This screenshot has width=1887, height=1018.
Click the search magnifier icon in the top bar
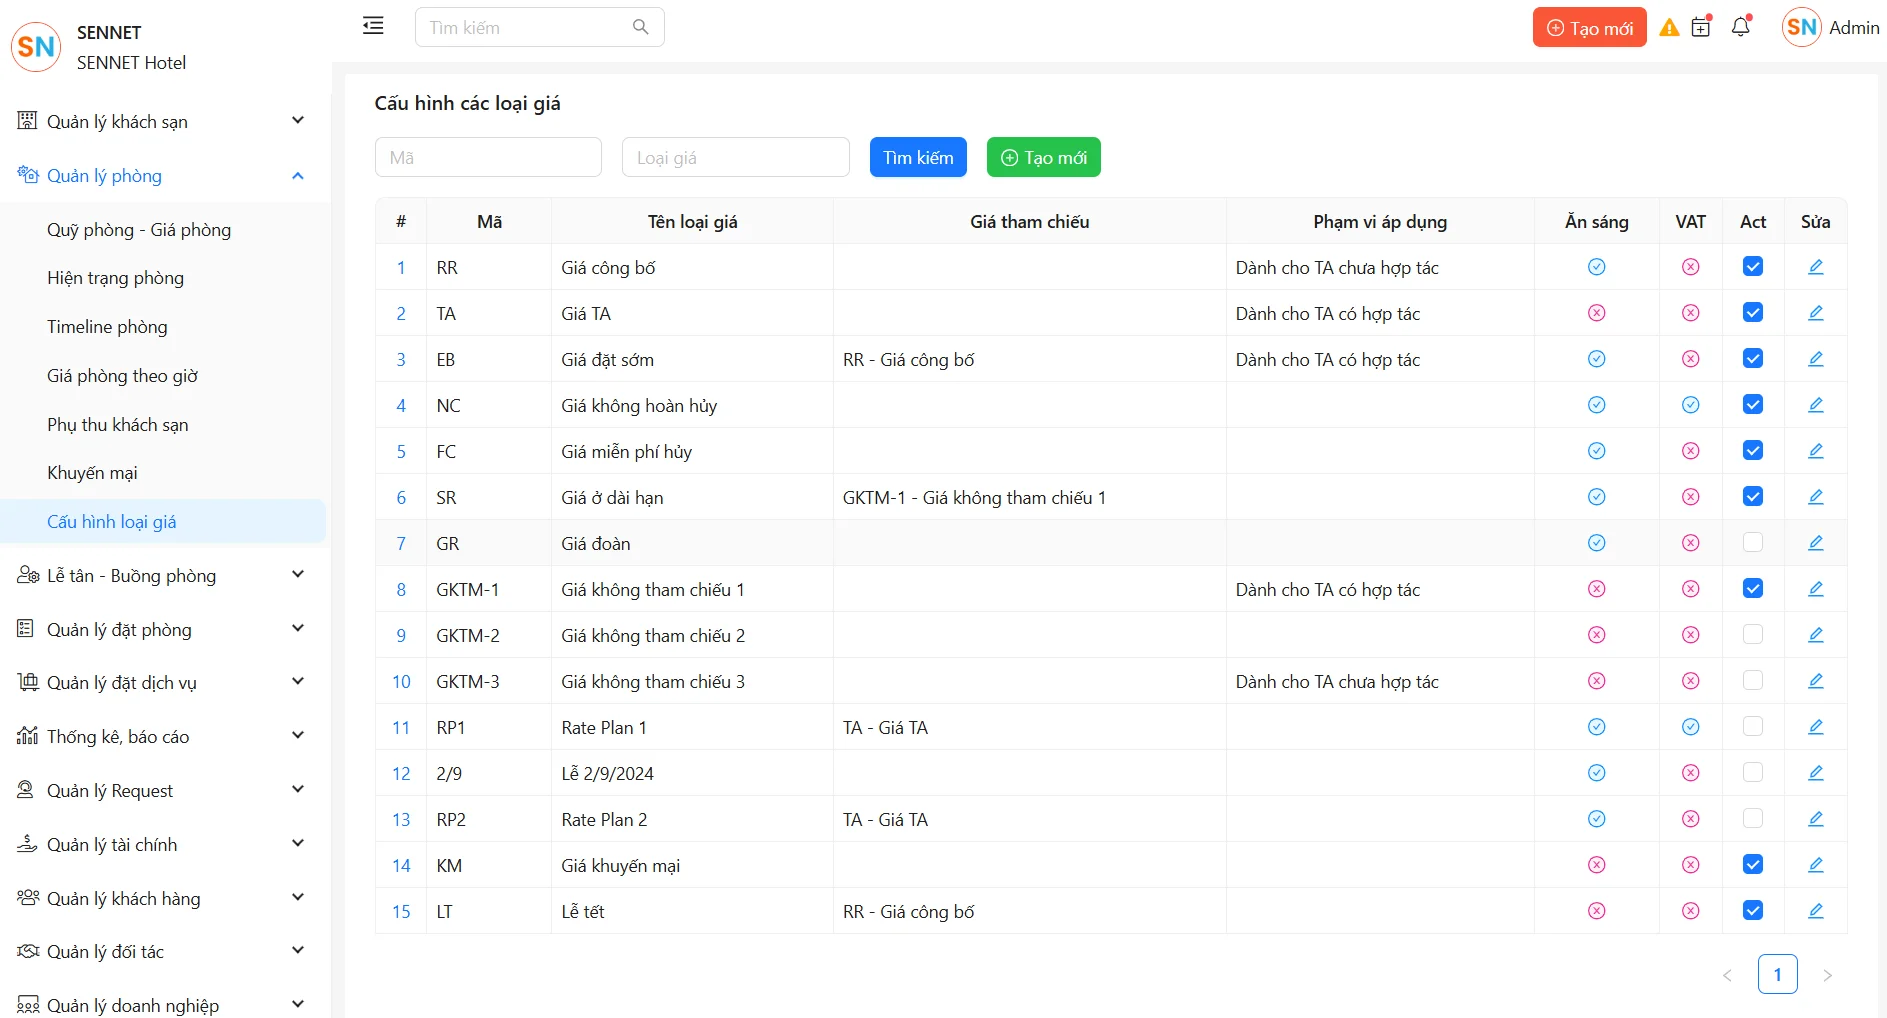coord(640,27)
